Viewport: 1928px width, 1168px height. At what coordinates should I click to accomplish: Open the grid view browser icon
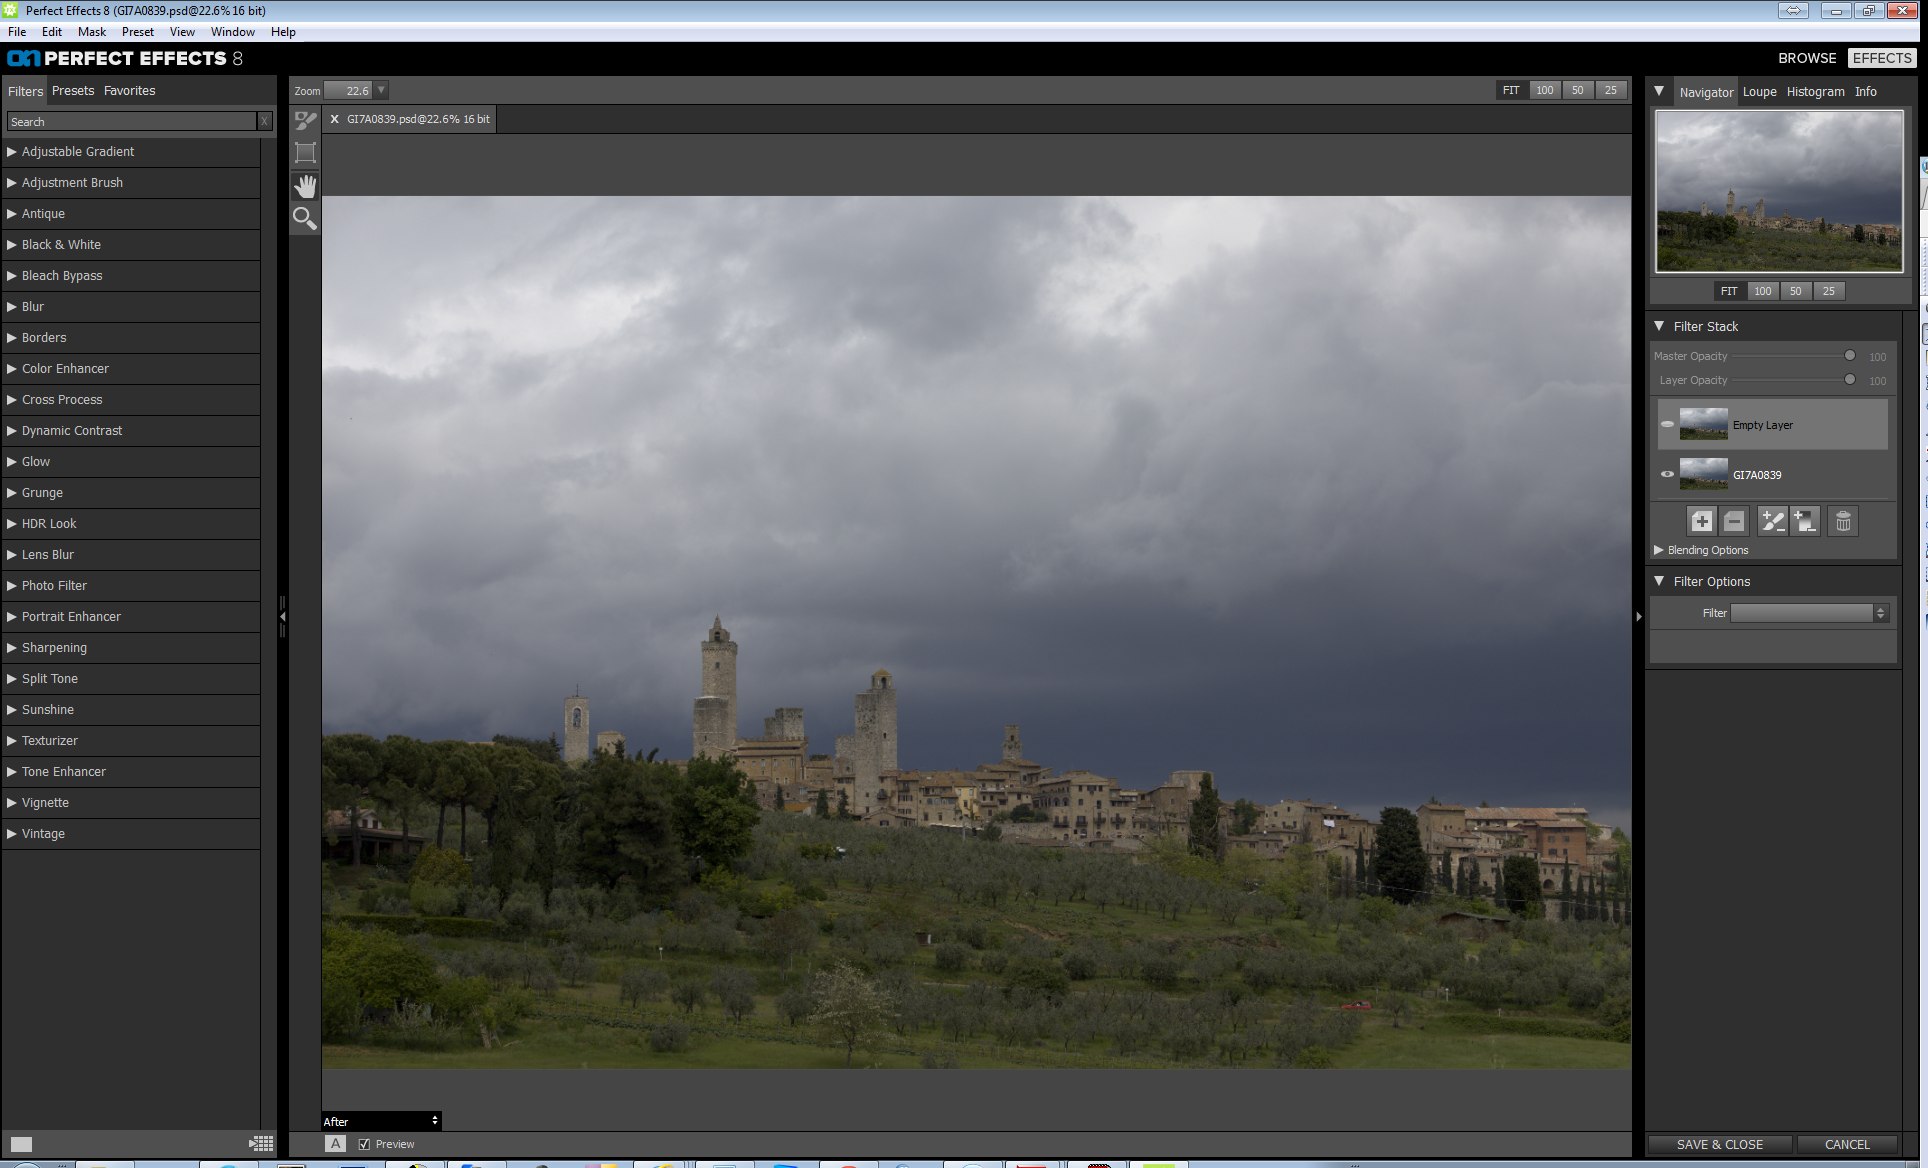(261, 1144)
